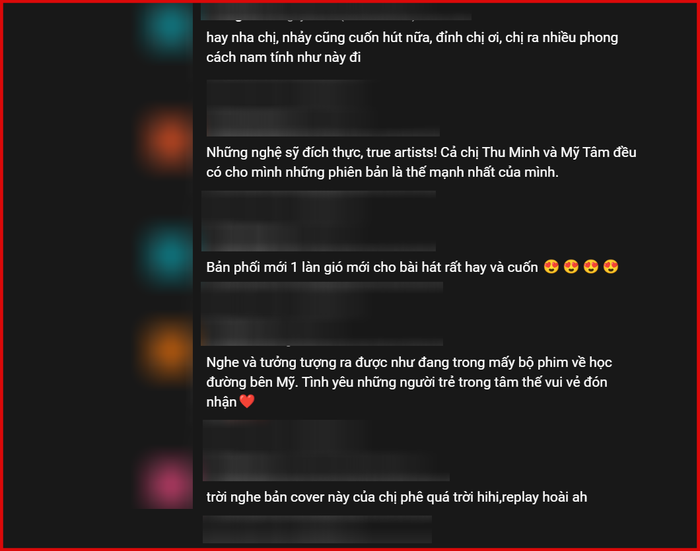Click the red heart emoji after 'nhận'
Screen dimensions: 700x551
[x=247, y=401]
